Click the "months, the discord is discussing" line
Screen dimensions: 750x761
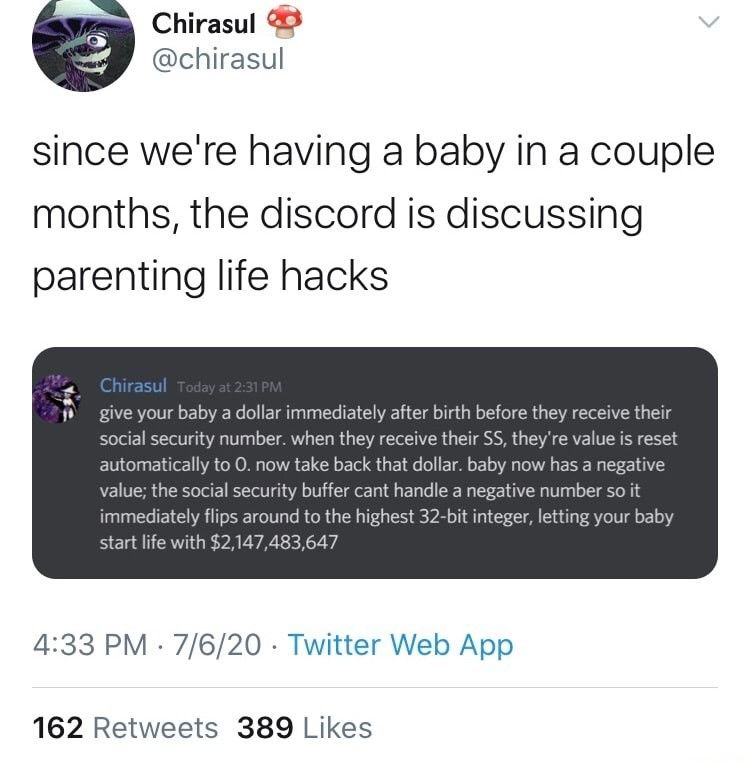click(x=337, y=214)
